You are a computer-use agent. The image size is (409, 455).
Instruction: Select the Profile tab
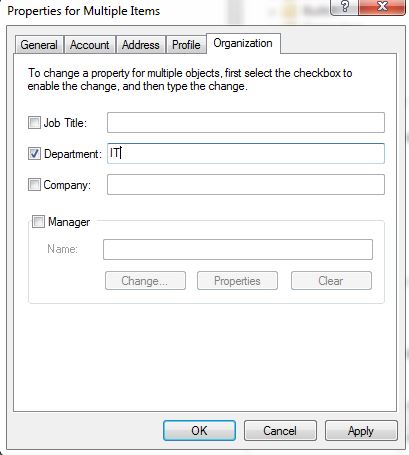(x=186, y=45)
